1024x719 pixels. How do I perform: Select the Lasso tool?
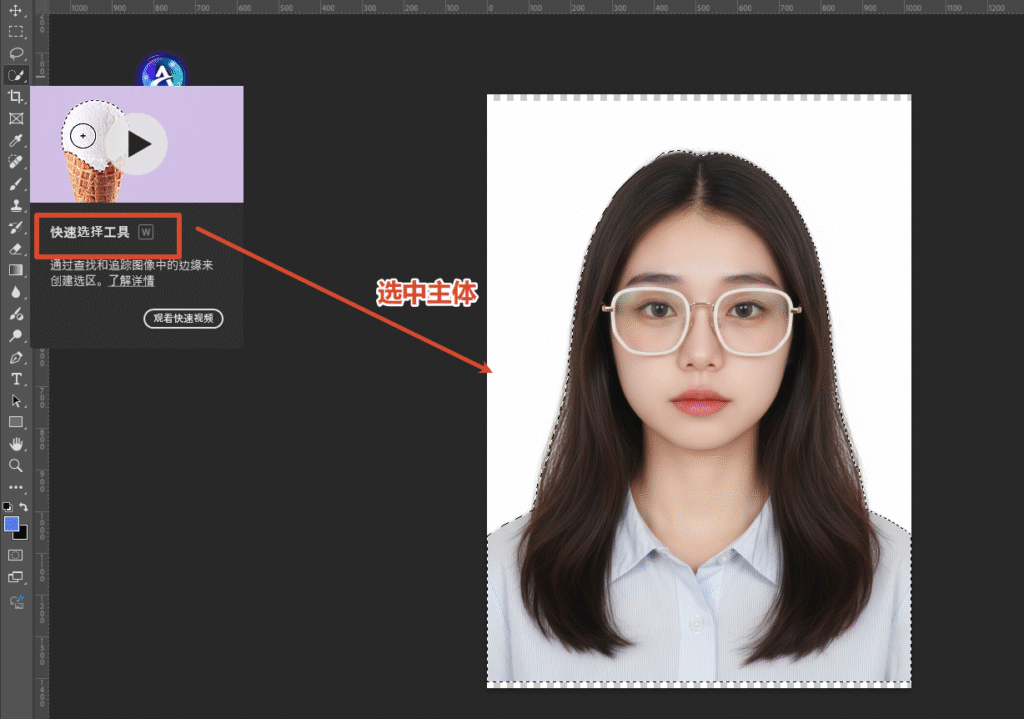[x=16, y=53]
